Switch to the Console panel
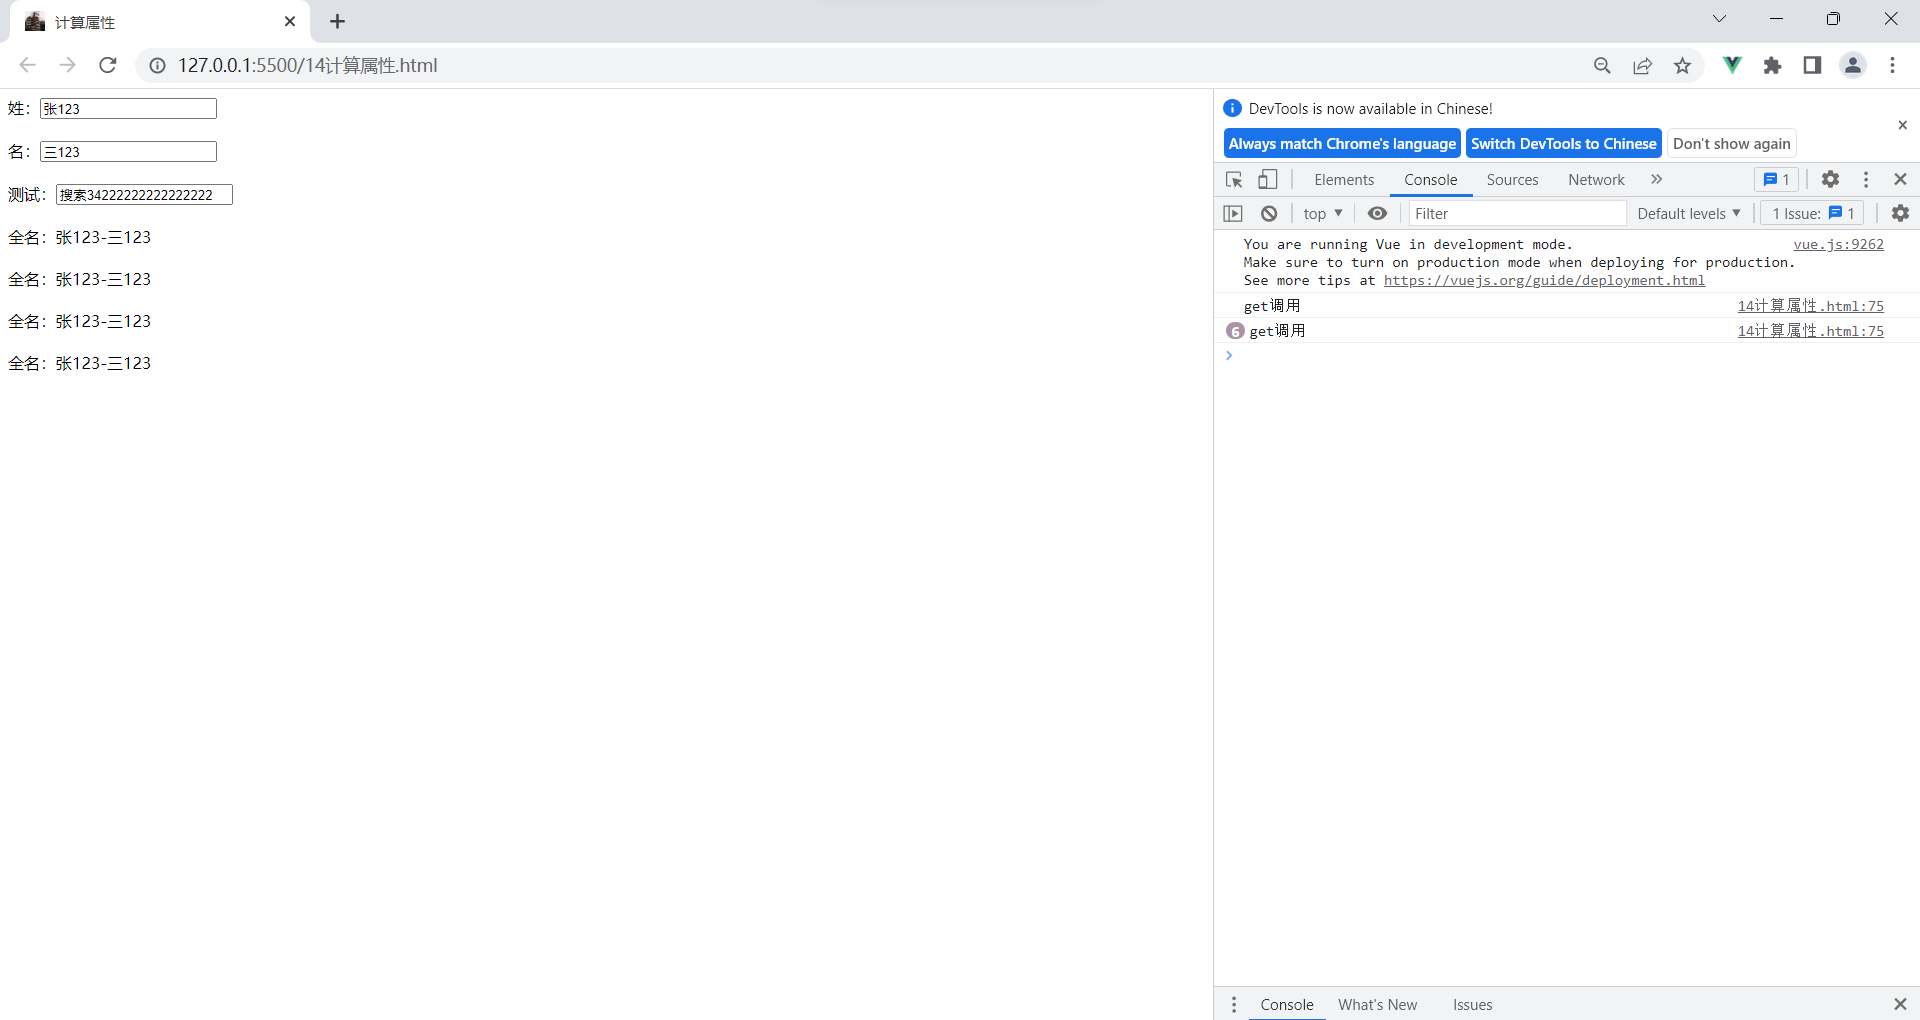This screenshot has width=1920, height=1020. coord(1430,180)
